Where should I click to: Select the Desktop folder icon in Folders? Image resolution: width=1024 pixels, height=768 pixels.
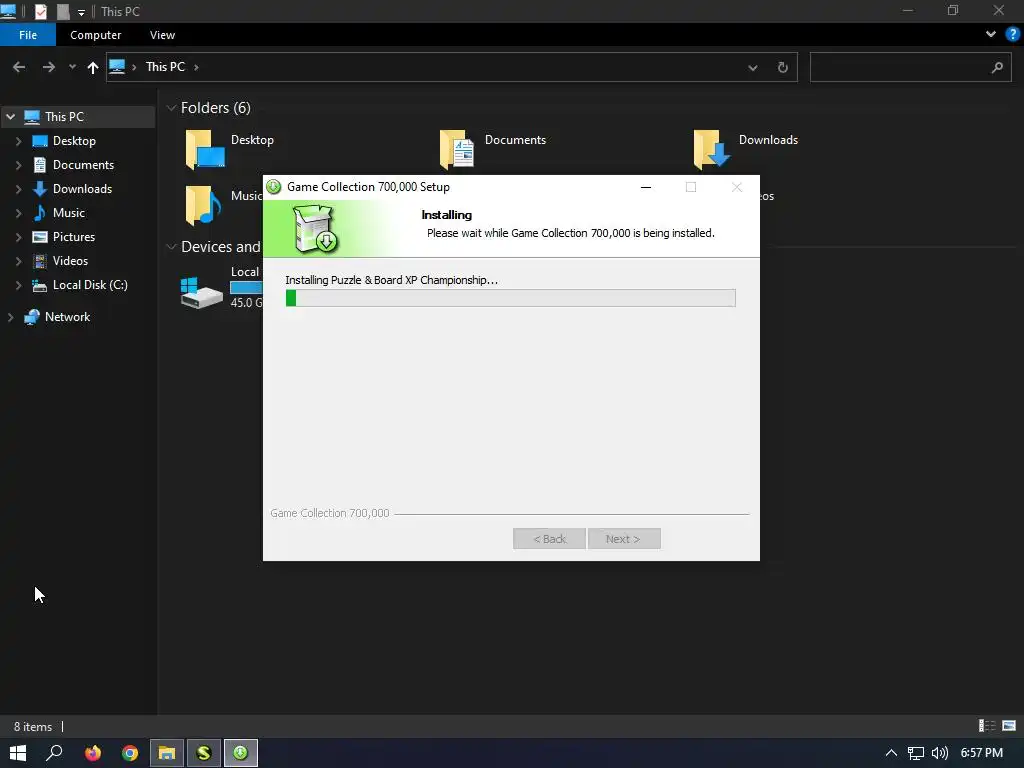point(205,150)
